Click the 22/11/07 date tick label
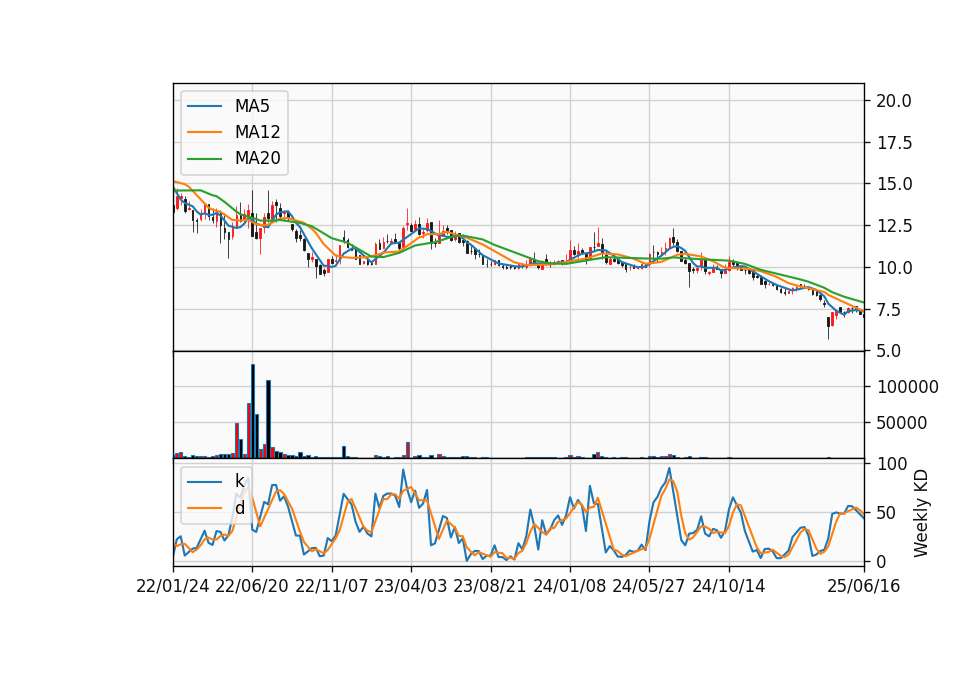The width and height of the screenshot is (960, 690). [x=332, y=586]
